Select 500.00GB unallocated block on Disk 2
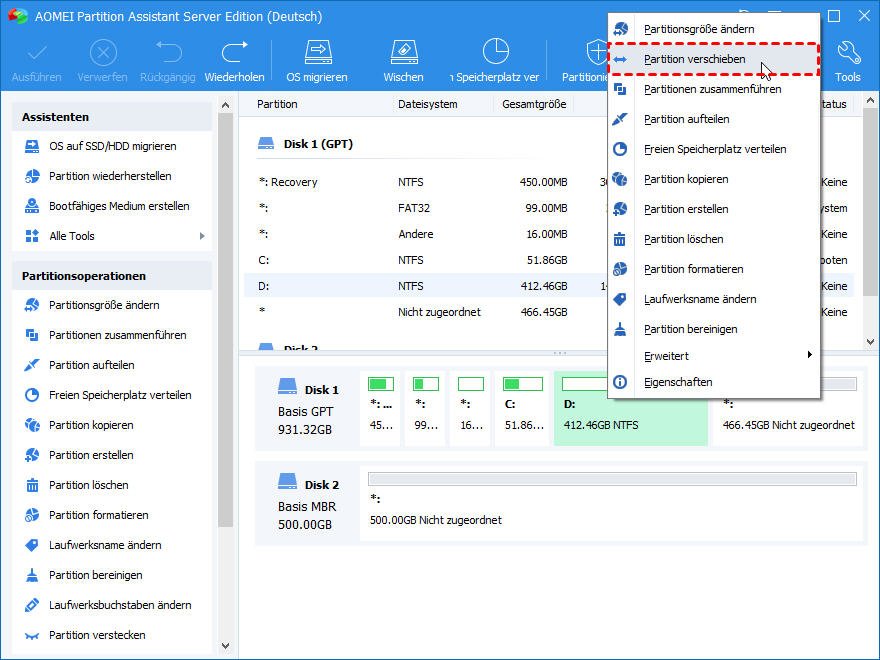 (612, 503)
